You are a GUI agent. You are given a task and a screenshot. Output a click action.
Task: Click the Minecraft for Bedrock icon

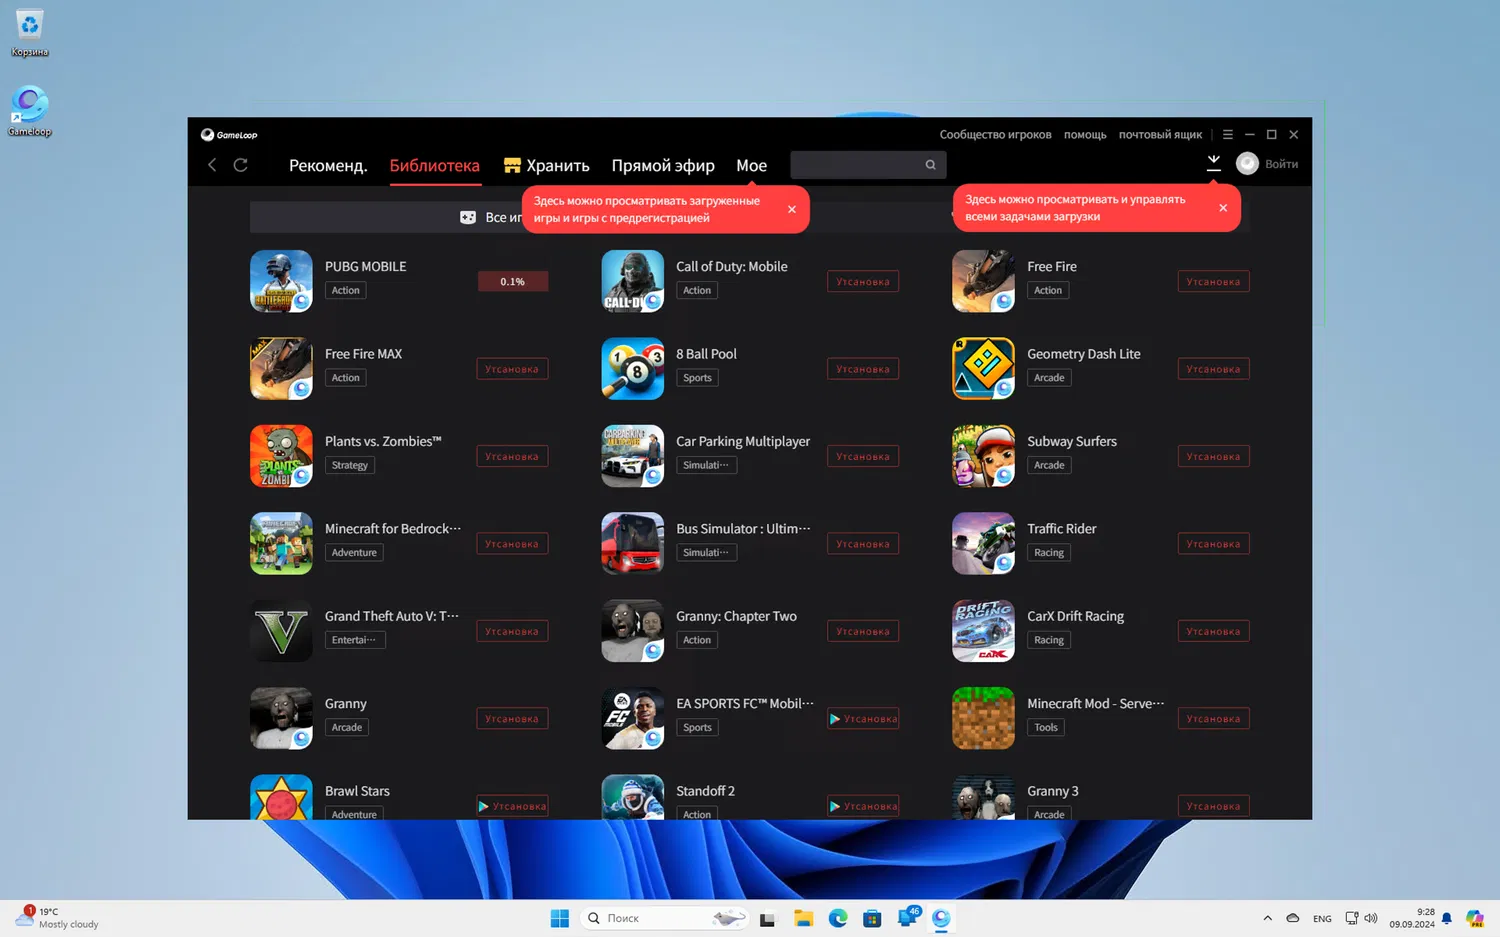coord(281,544)
